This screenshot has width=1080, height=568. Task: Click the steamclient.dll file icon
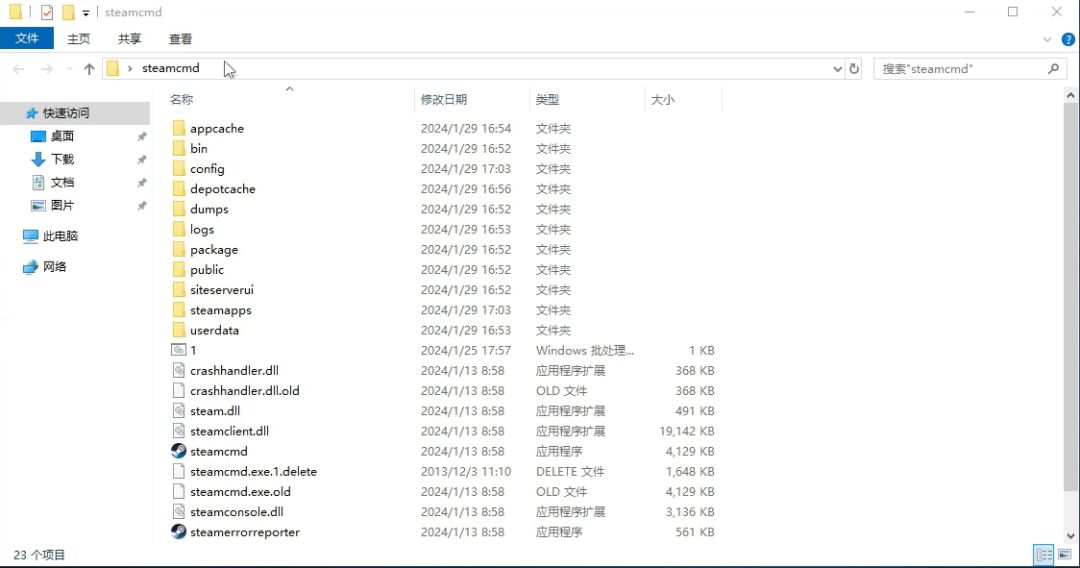179,431
